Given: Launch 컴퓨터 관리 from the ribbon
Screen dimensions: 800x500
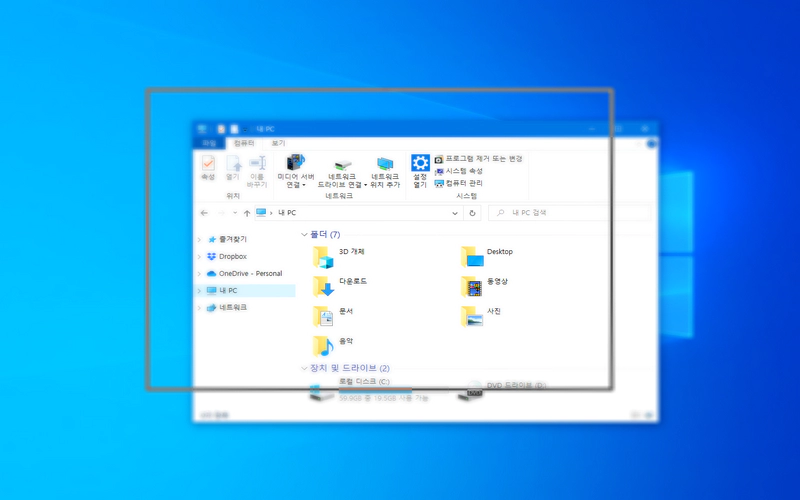Looking at the screenshot, I should (x=459, y=183).
